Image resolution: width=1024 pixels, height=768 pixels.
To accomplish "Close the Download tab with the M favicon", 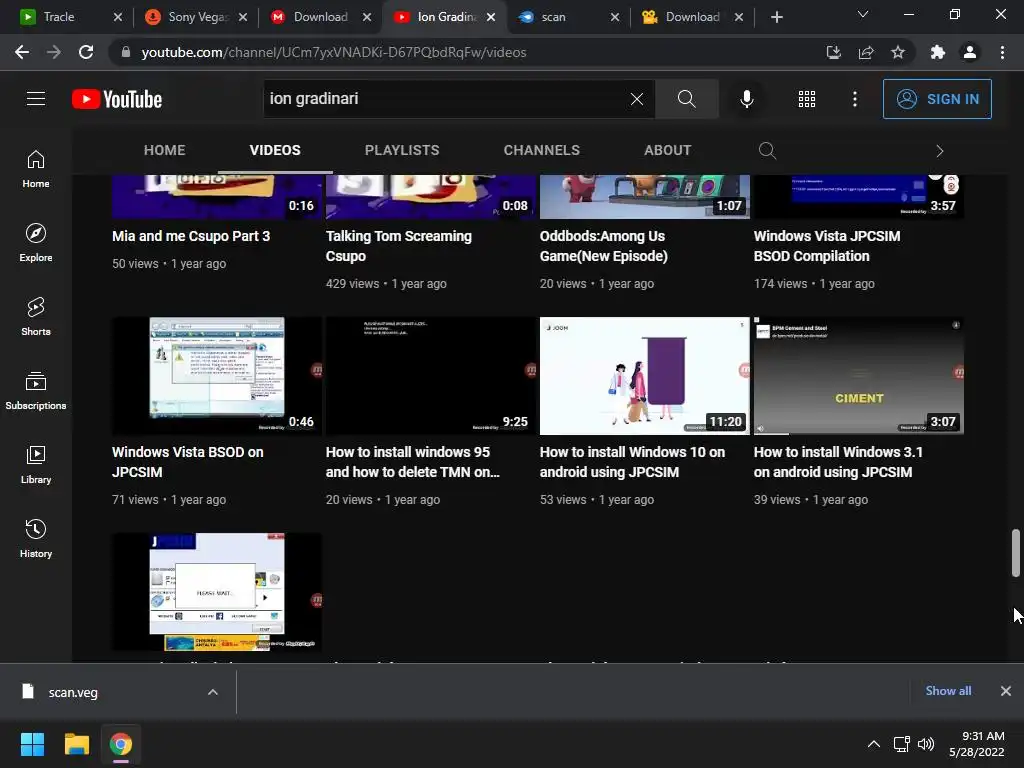I will click(x=367, y=17).
